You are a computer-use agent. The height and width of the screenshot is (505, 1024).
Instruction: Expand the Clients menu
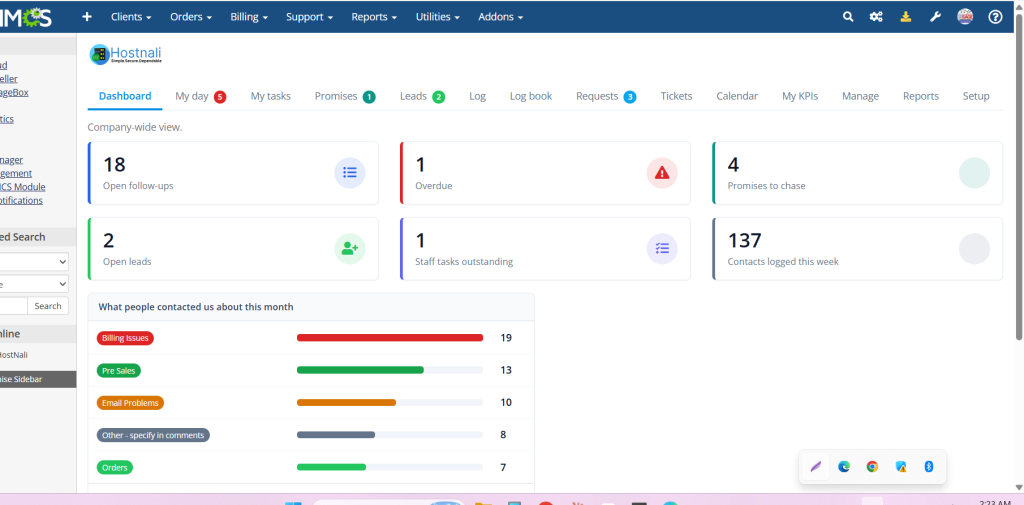[131, 17]
